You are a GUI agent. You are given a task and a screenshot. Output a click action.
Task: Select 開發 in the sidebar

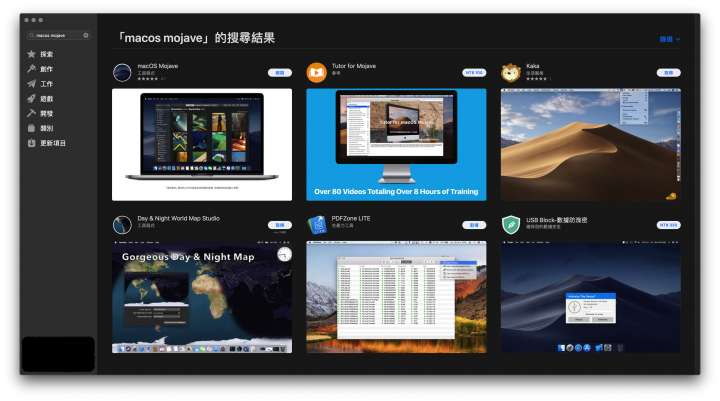click(x=46, y=113)
